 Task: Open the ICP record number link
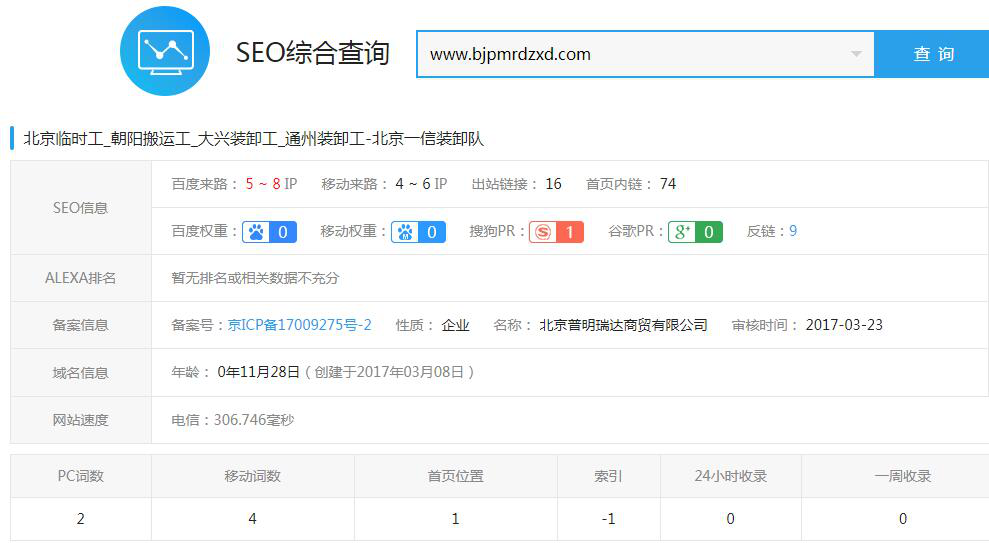point(299,325)
